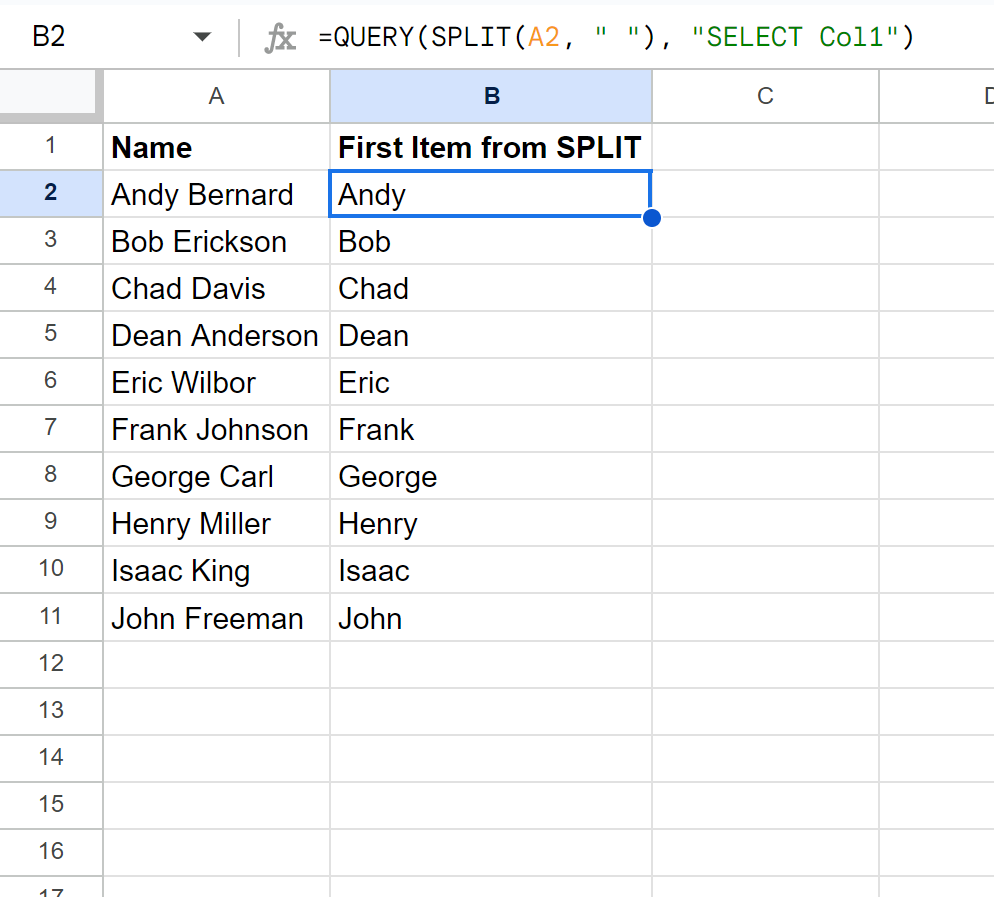This screenshot has height=897, width=994.
Task: Select row 1 header
Action: point(51,146)
